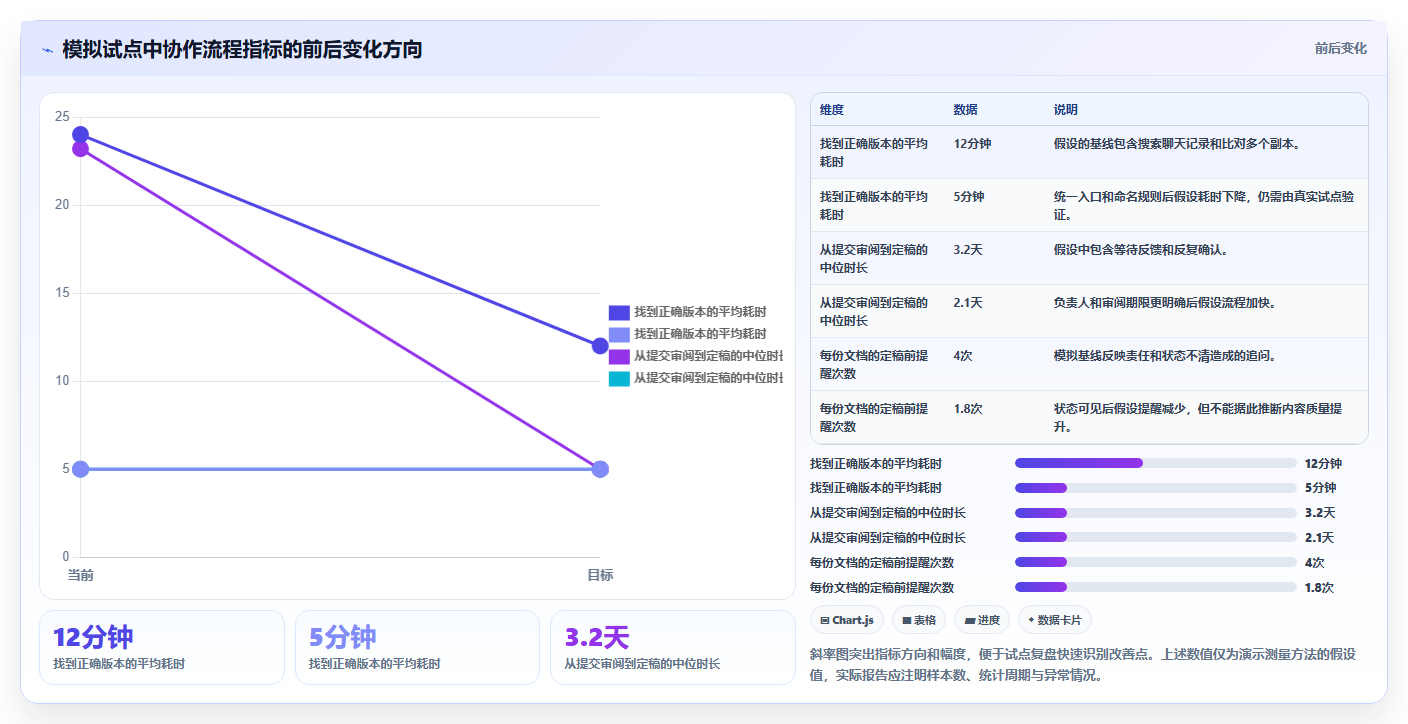Click the description starting 统一入口和命名规则后

[1204, 206]
